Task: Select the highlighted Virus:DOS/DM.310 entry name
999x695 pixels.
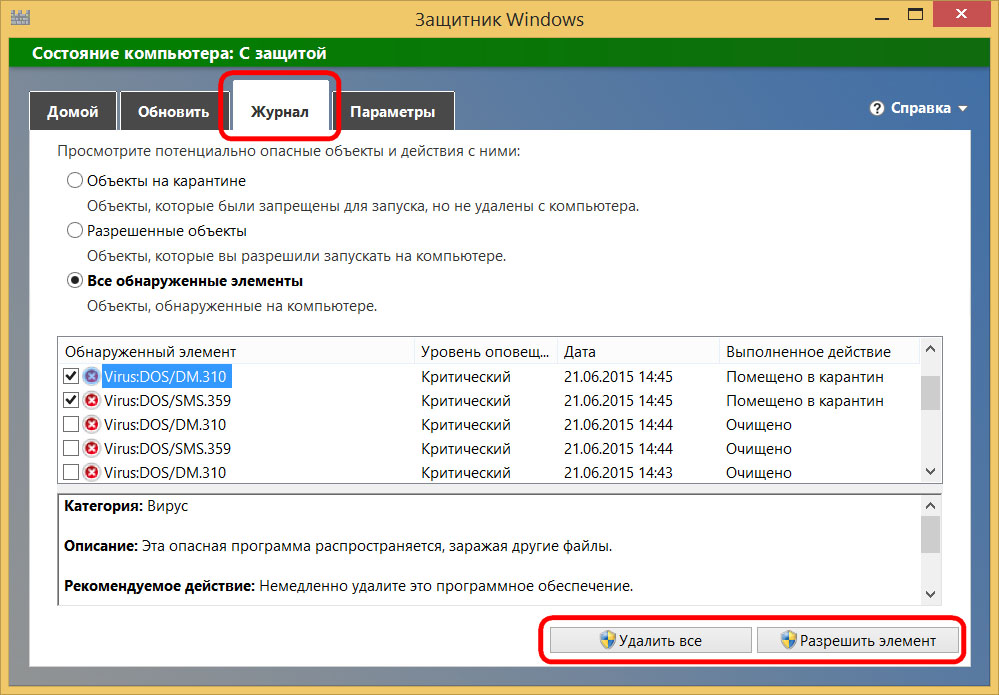Action: click(x=165, y=376)
